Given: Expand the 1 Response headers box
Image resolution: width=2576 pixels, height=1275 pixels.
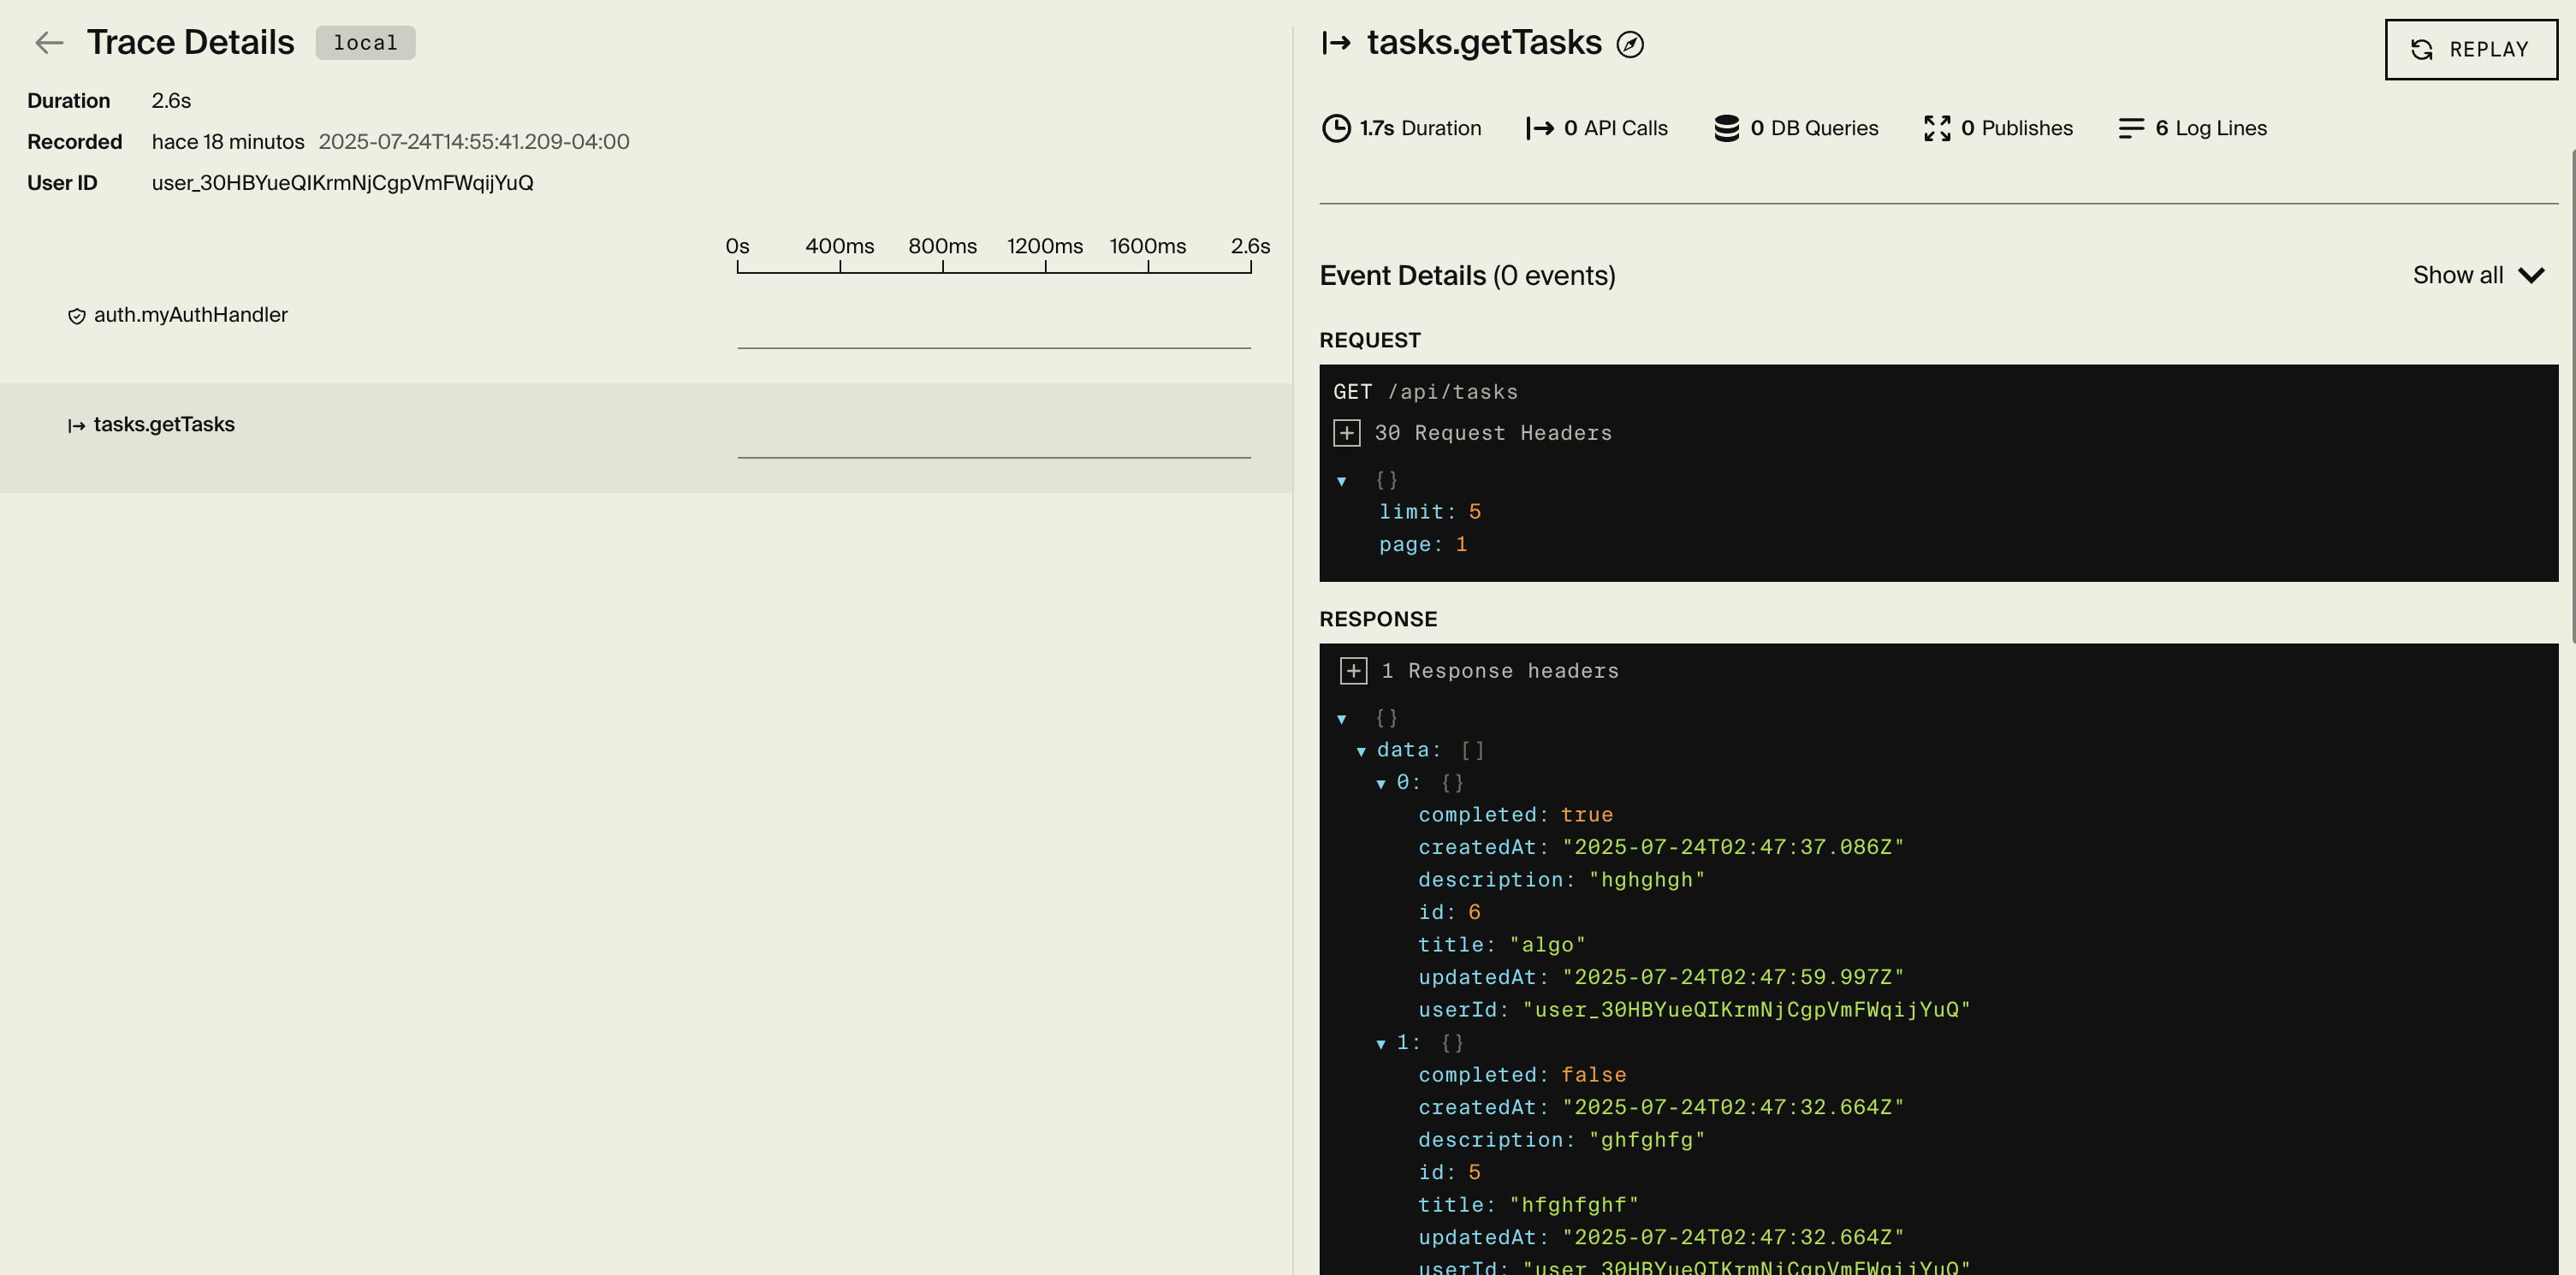Looking at the screenshot, I should (x=1353, y=671).
